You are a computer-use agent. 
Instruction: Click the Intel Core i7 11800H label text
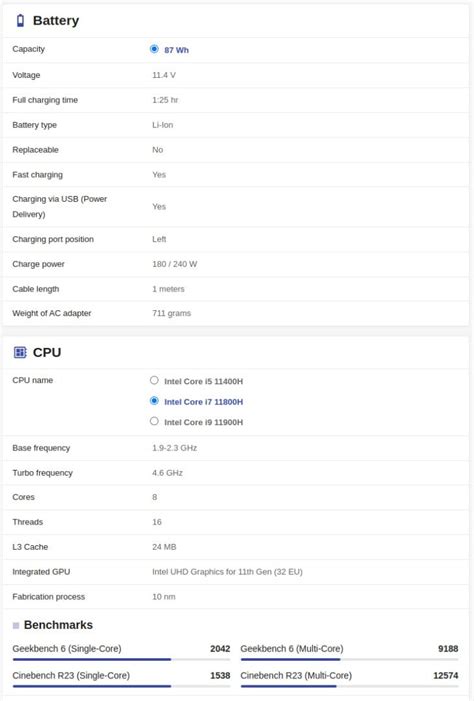click(x=203, y=402)
